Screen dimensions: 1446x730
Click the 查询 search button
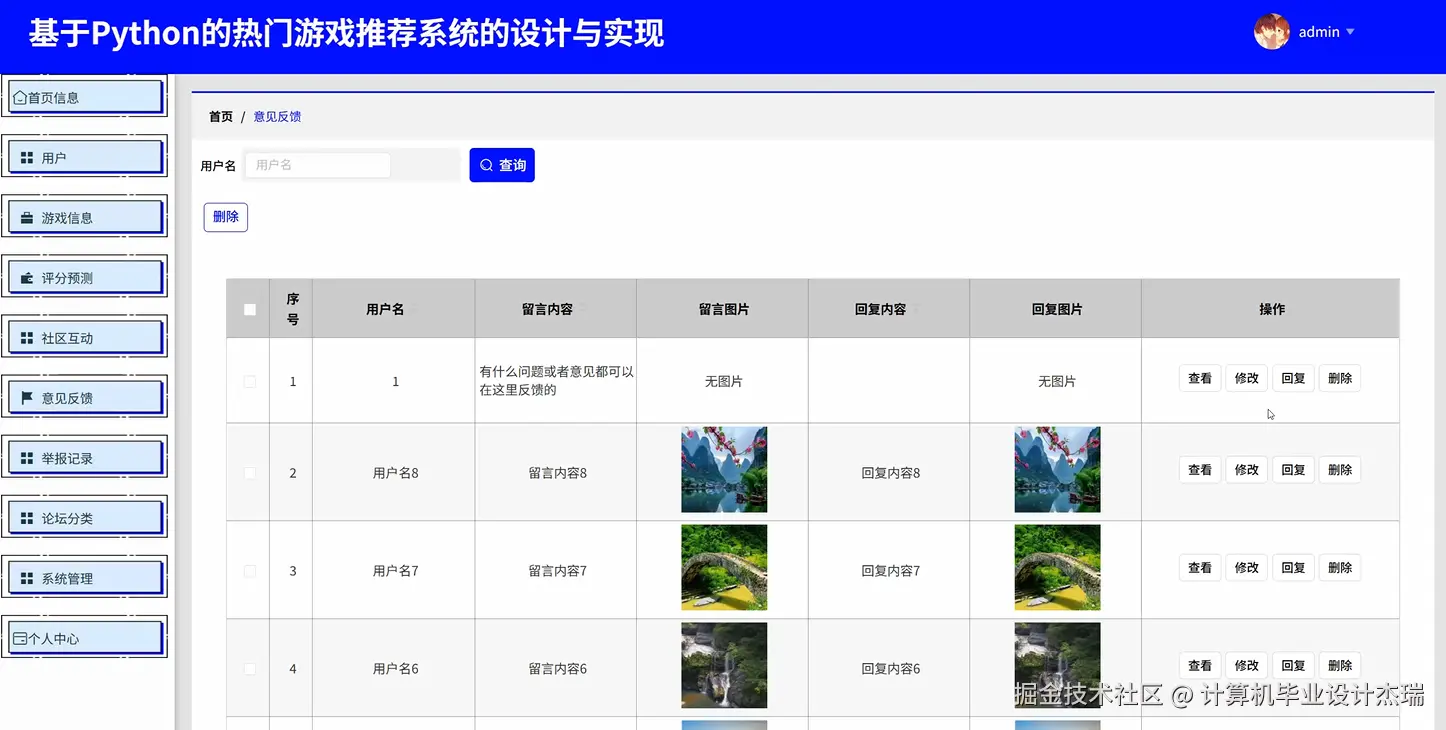tap(502, 165)
